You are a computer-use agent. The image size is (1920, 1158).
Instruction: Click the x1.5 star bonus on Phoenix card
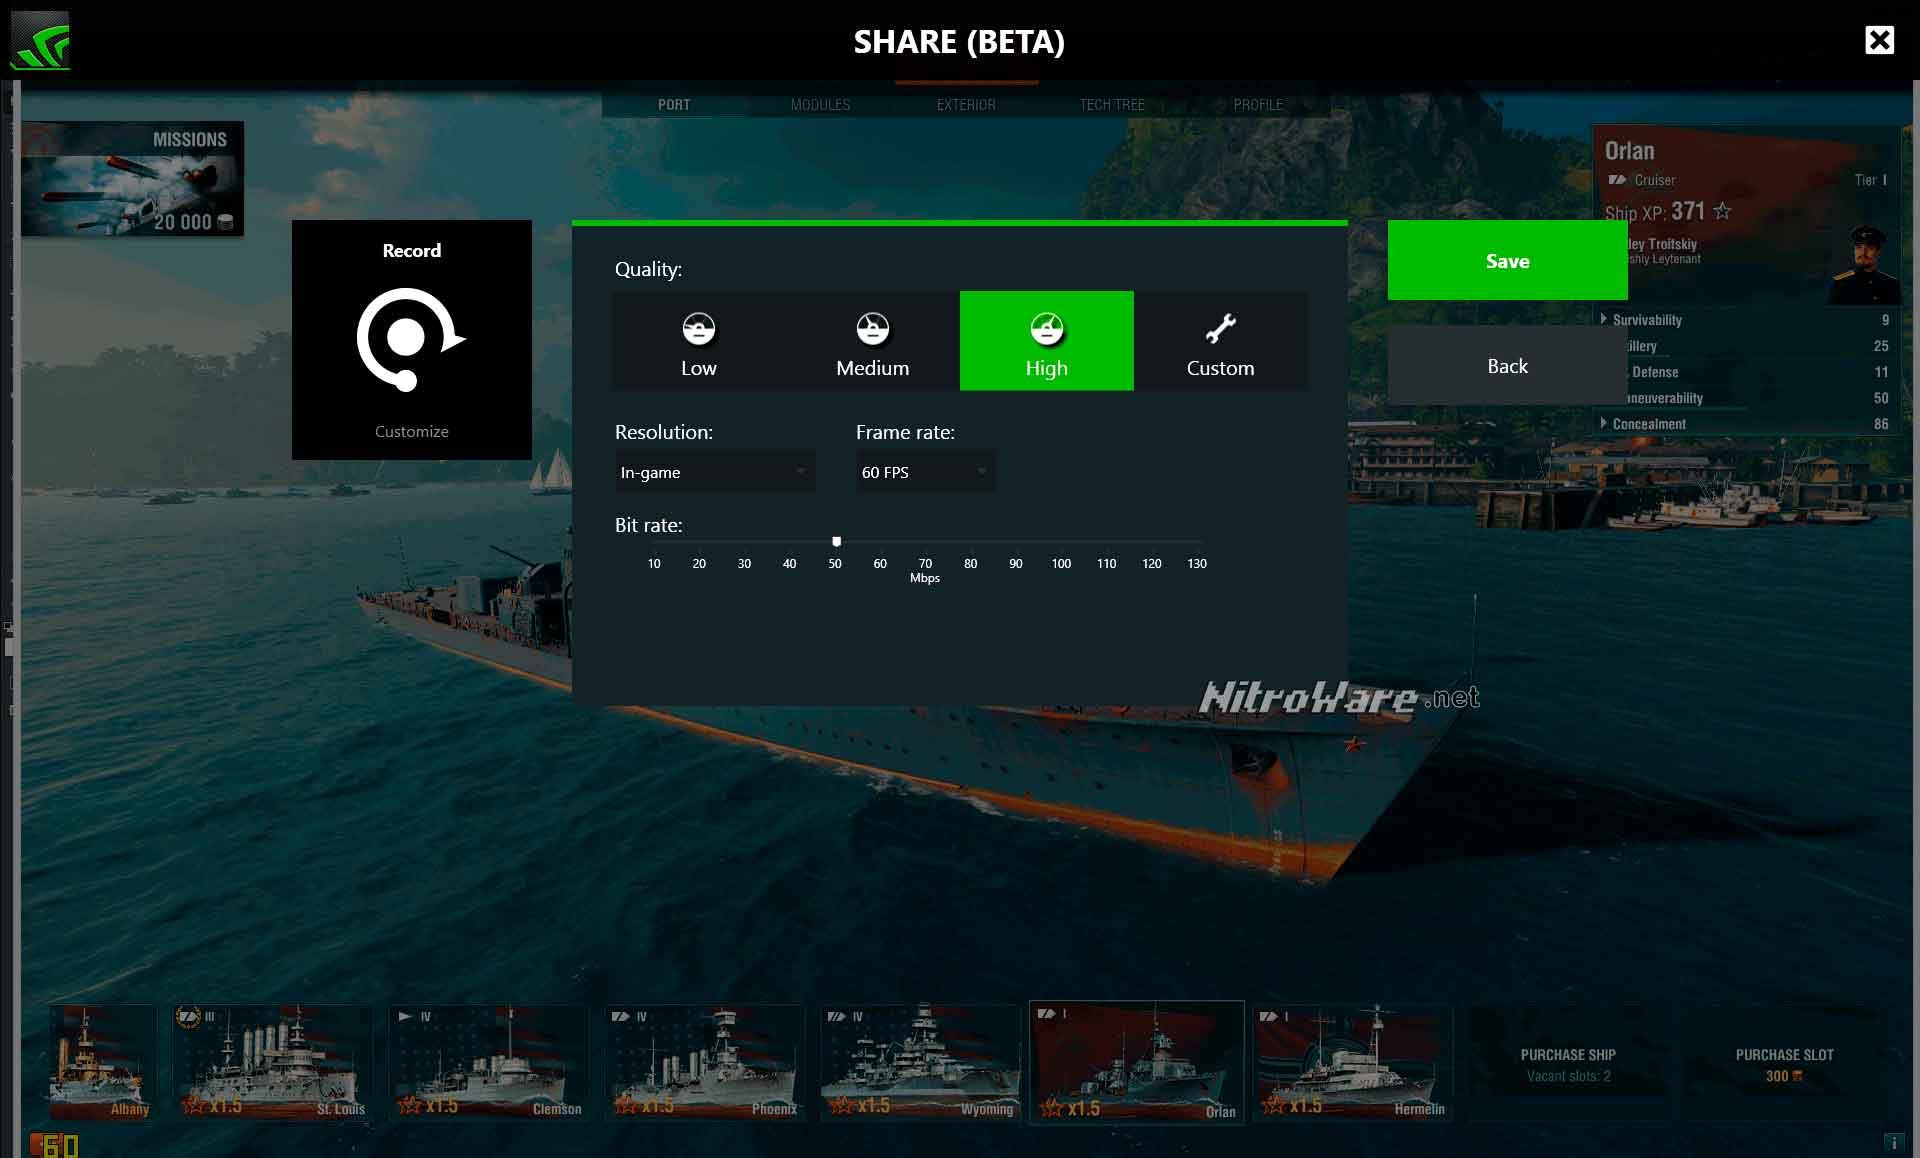(x=644, y=1105)
